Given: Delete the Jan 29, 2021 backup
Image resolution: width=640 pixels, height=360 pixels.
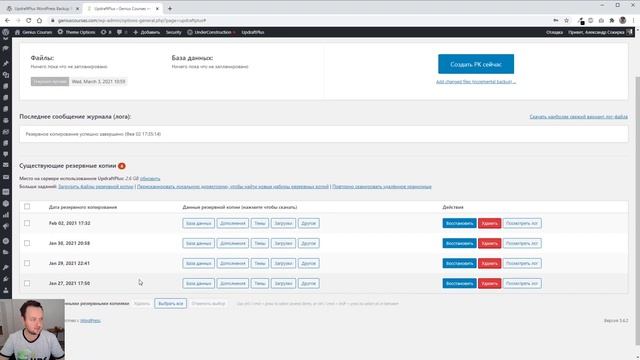Looking at the screenshot, I should click(489, 263).
